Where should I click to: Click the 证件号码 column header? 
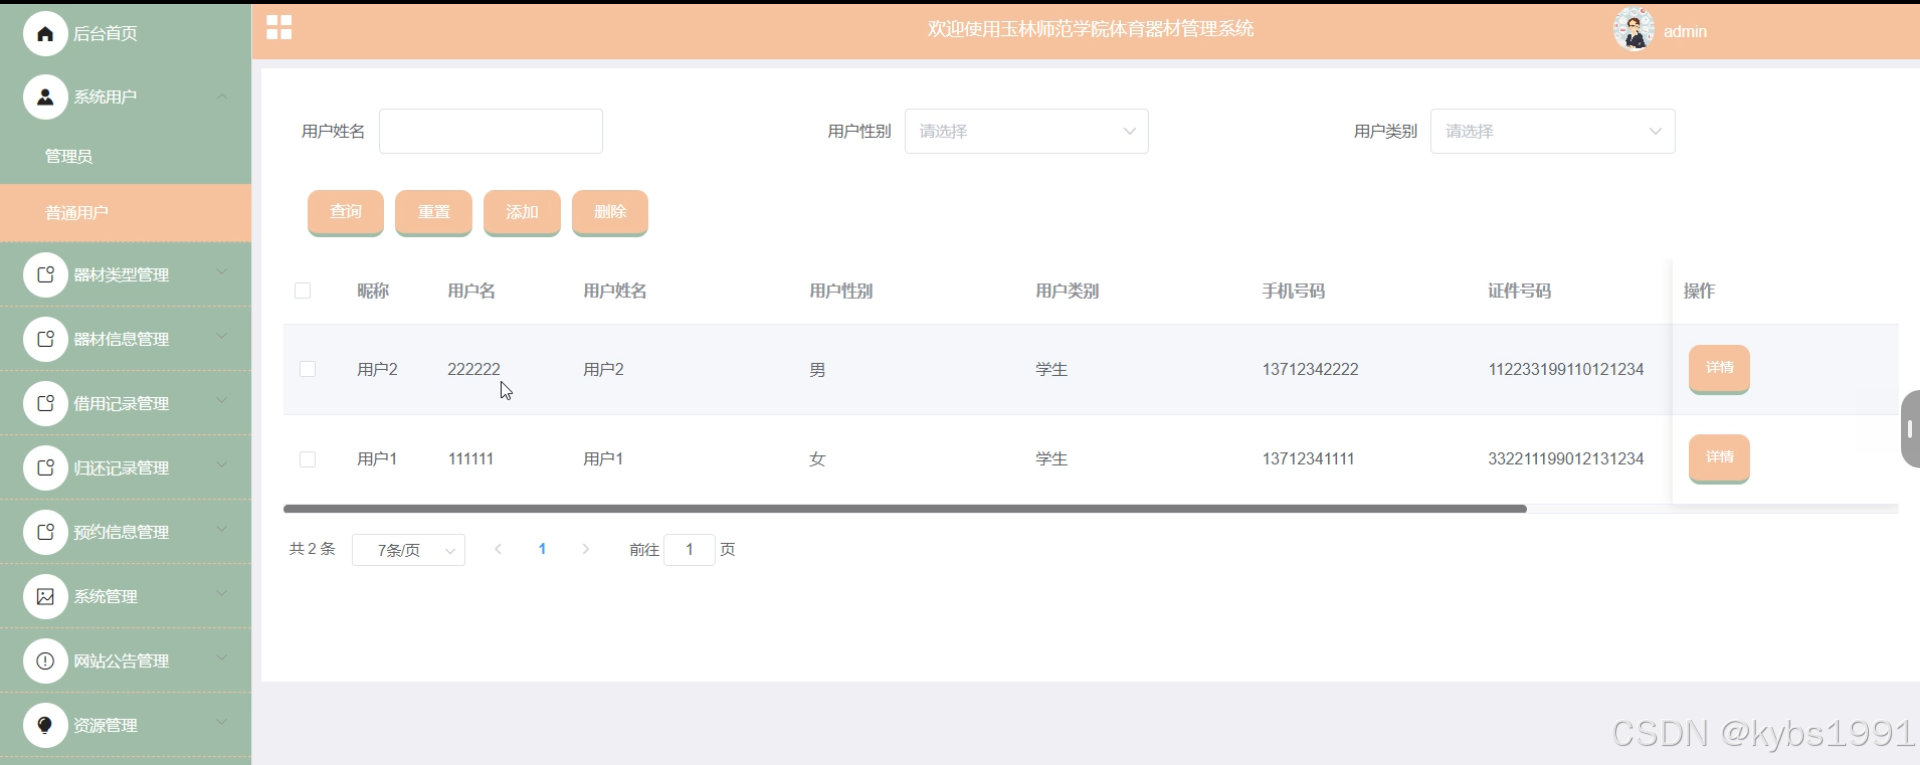1520,291
